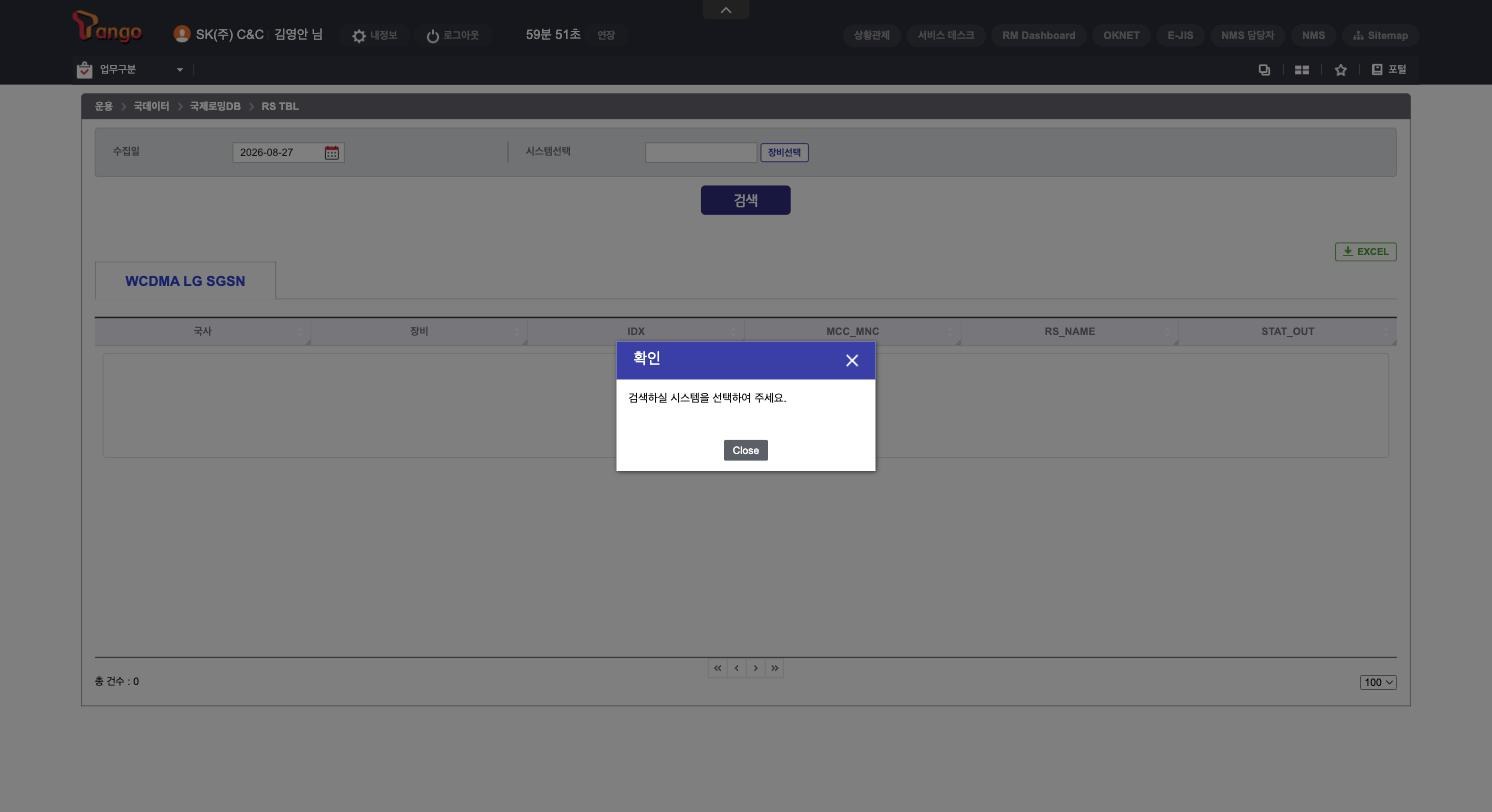
Task: Sort by the 장비 column header
Action: click(x=419, y=331)
